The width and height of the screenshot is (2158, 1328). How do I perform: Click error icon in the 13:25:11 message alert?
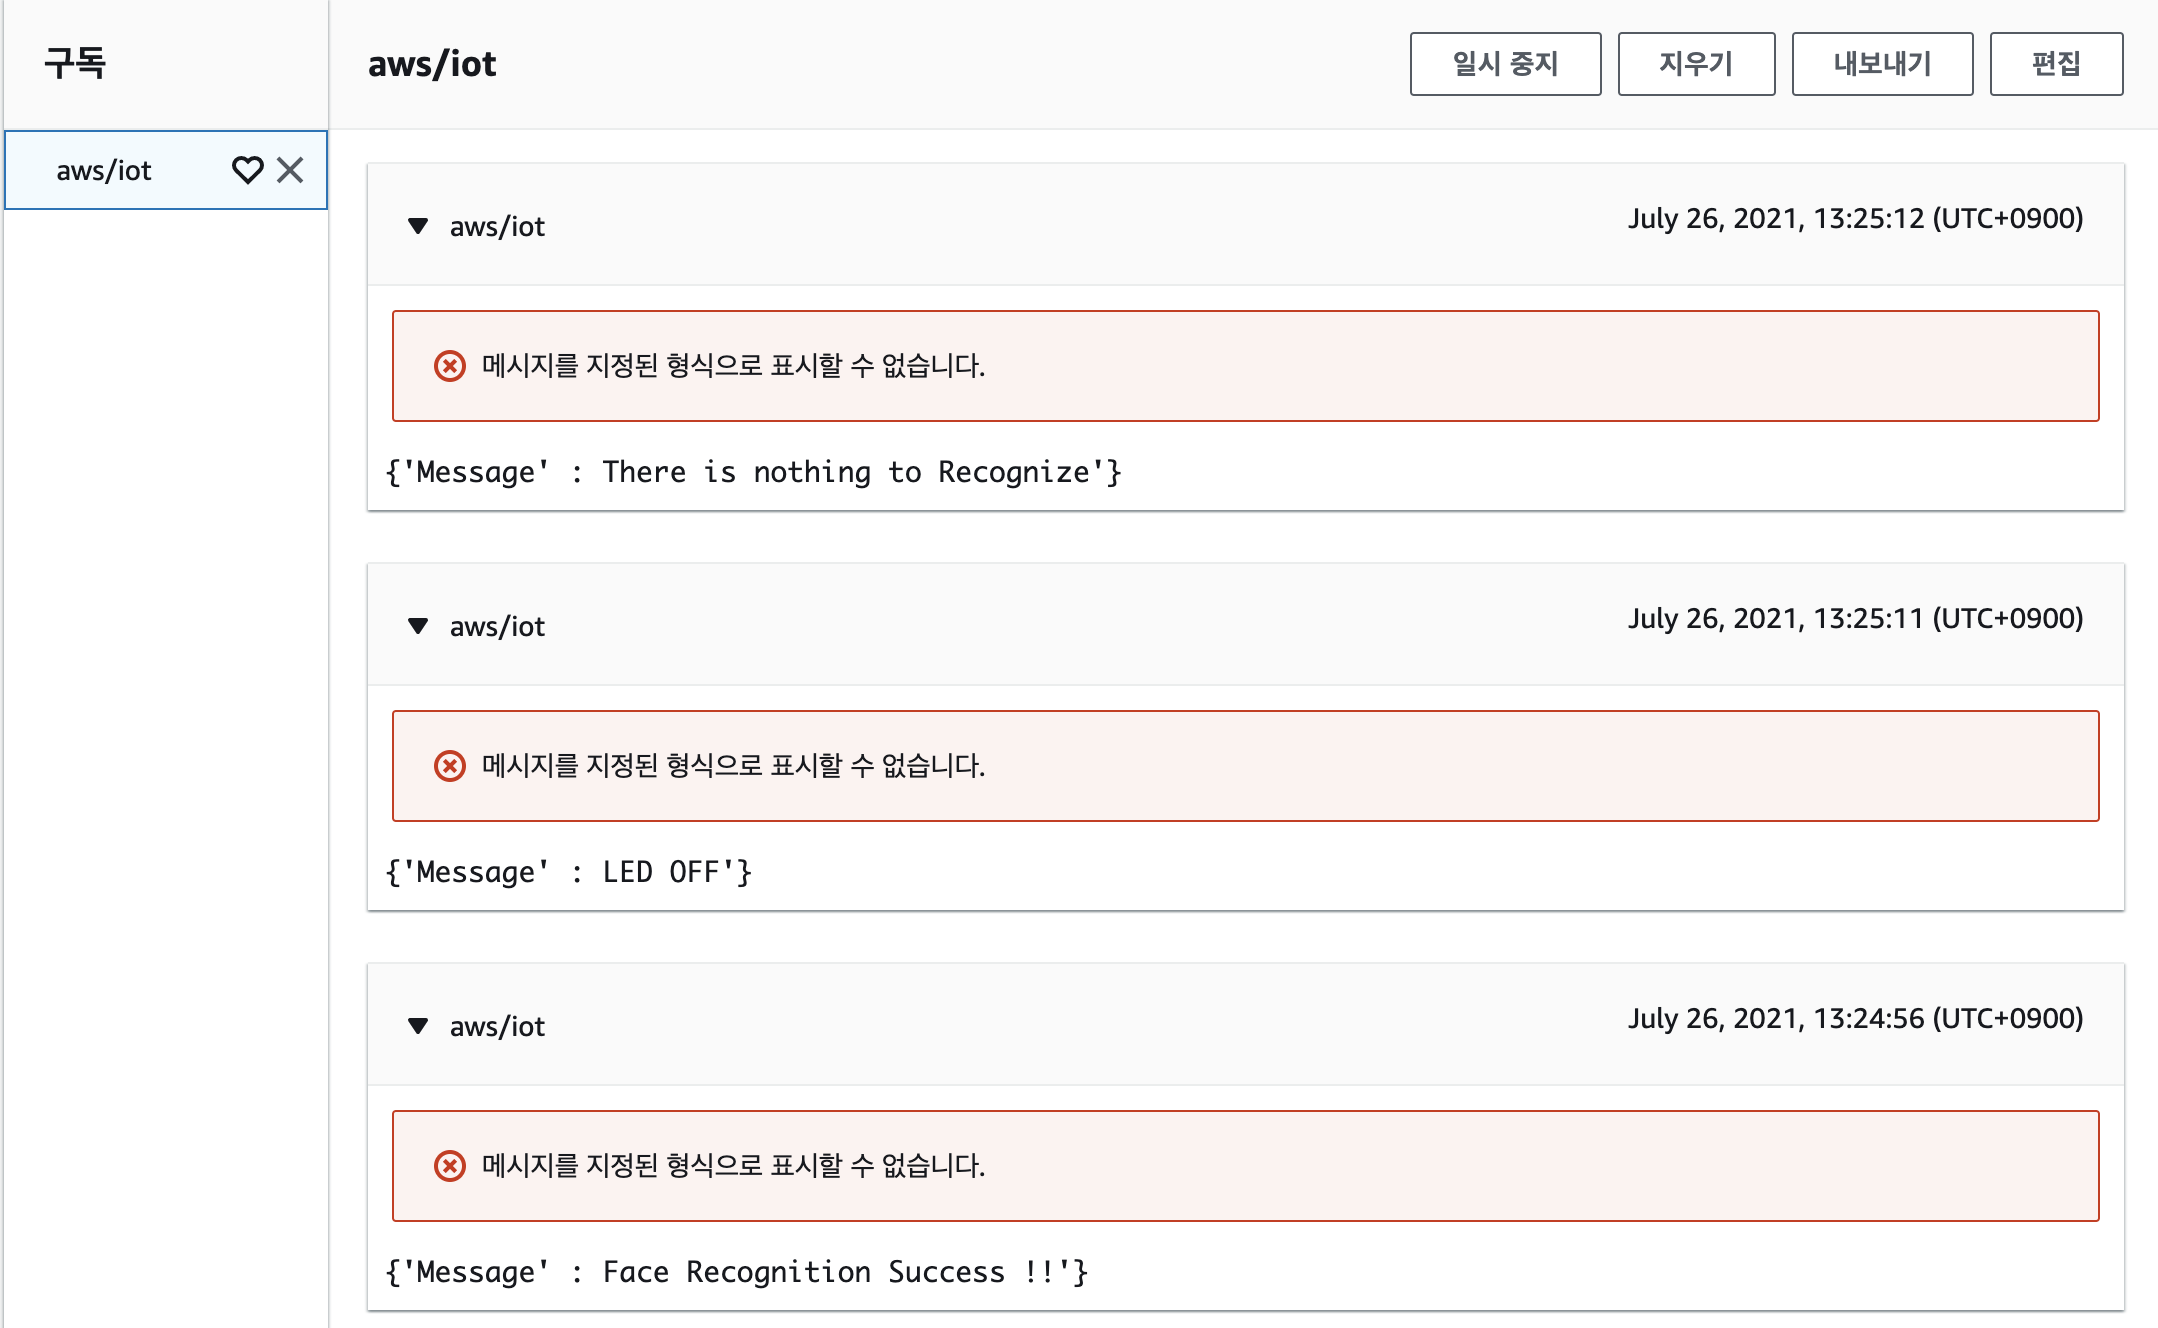(450, 766)
